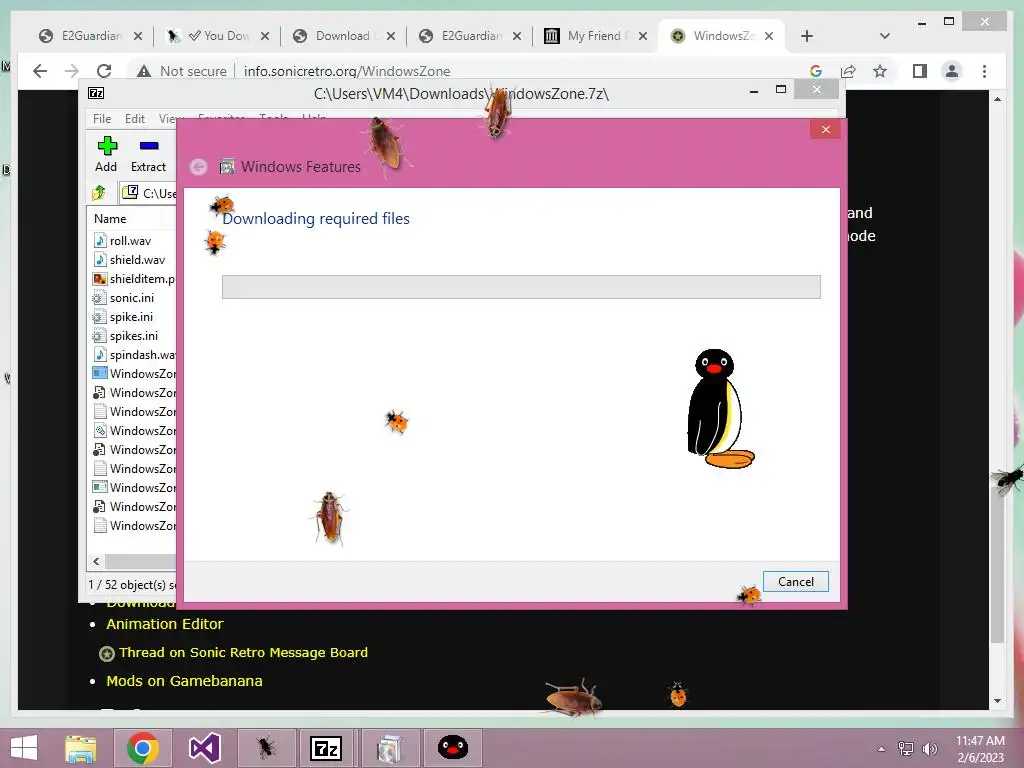The image size is (1024, 768).
Task: Click the Google icon in address bar
Action: (x=816, y=71)
